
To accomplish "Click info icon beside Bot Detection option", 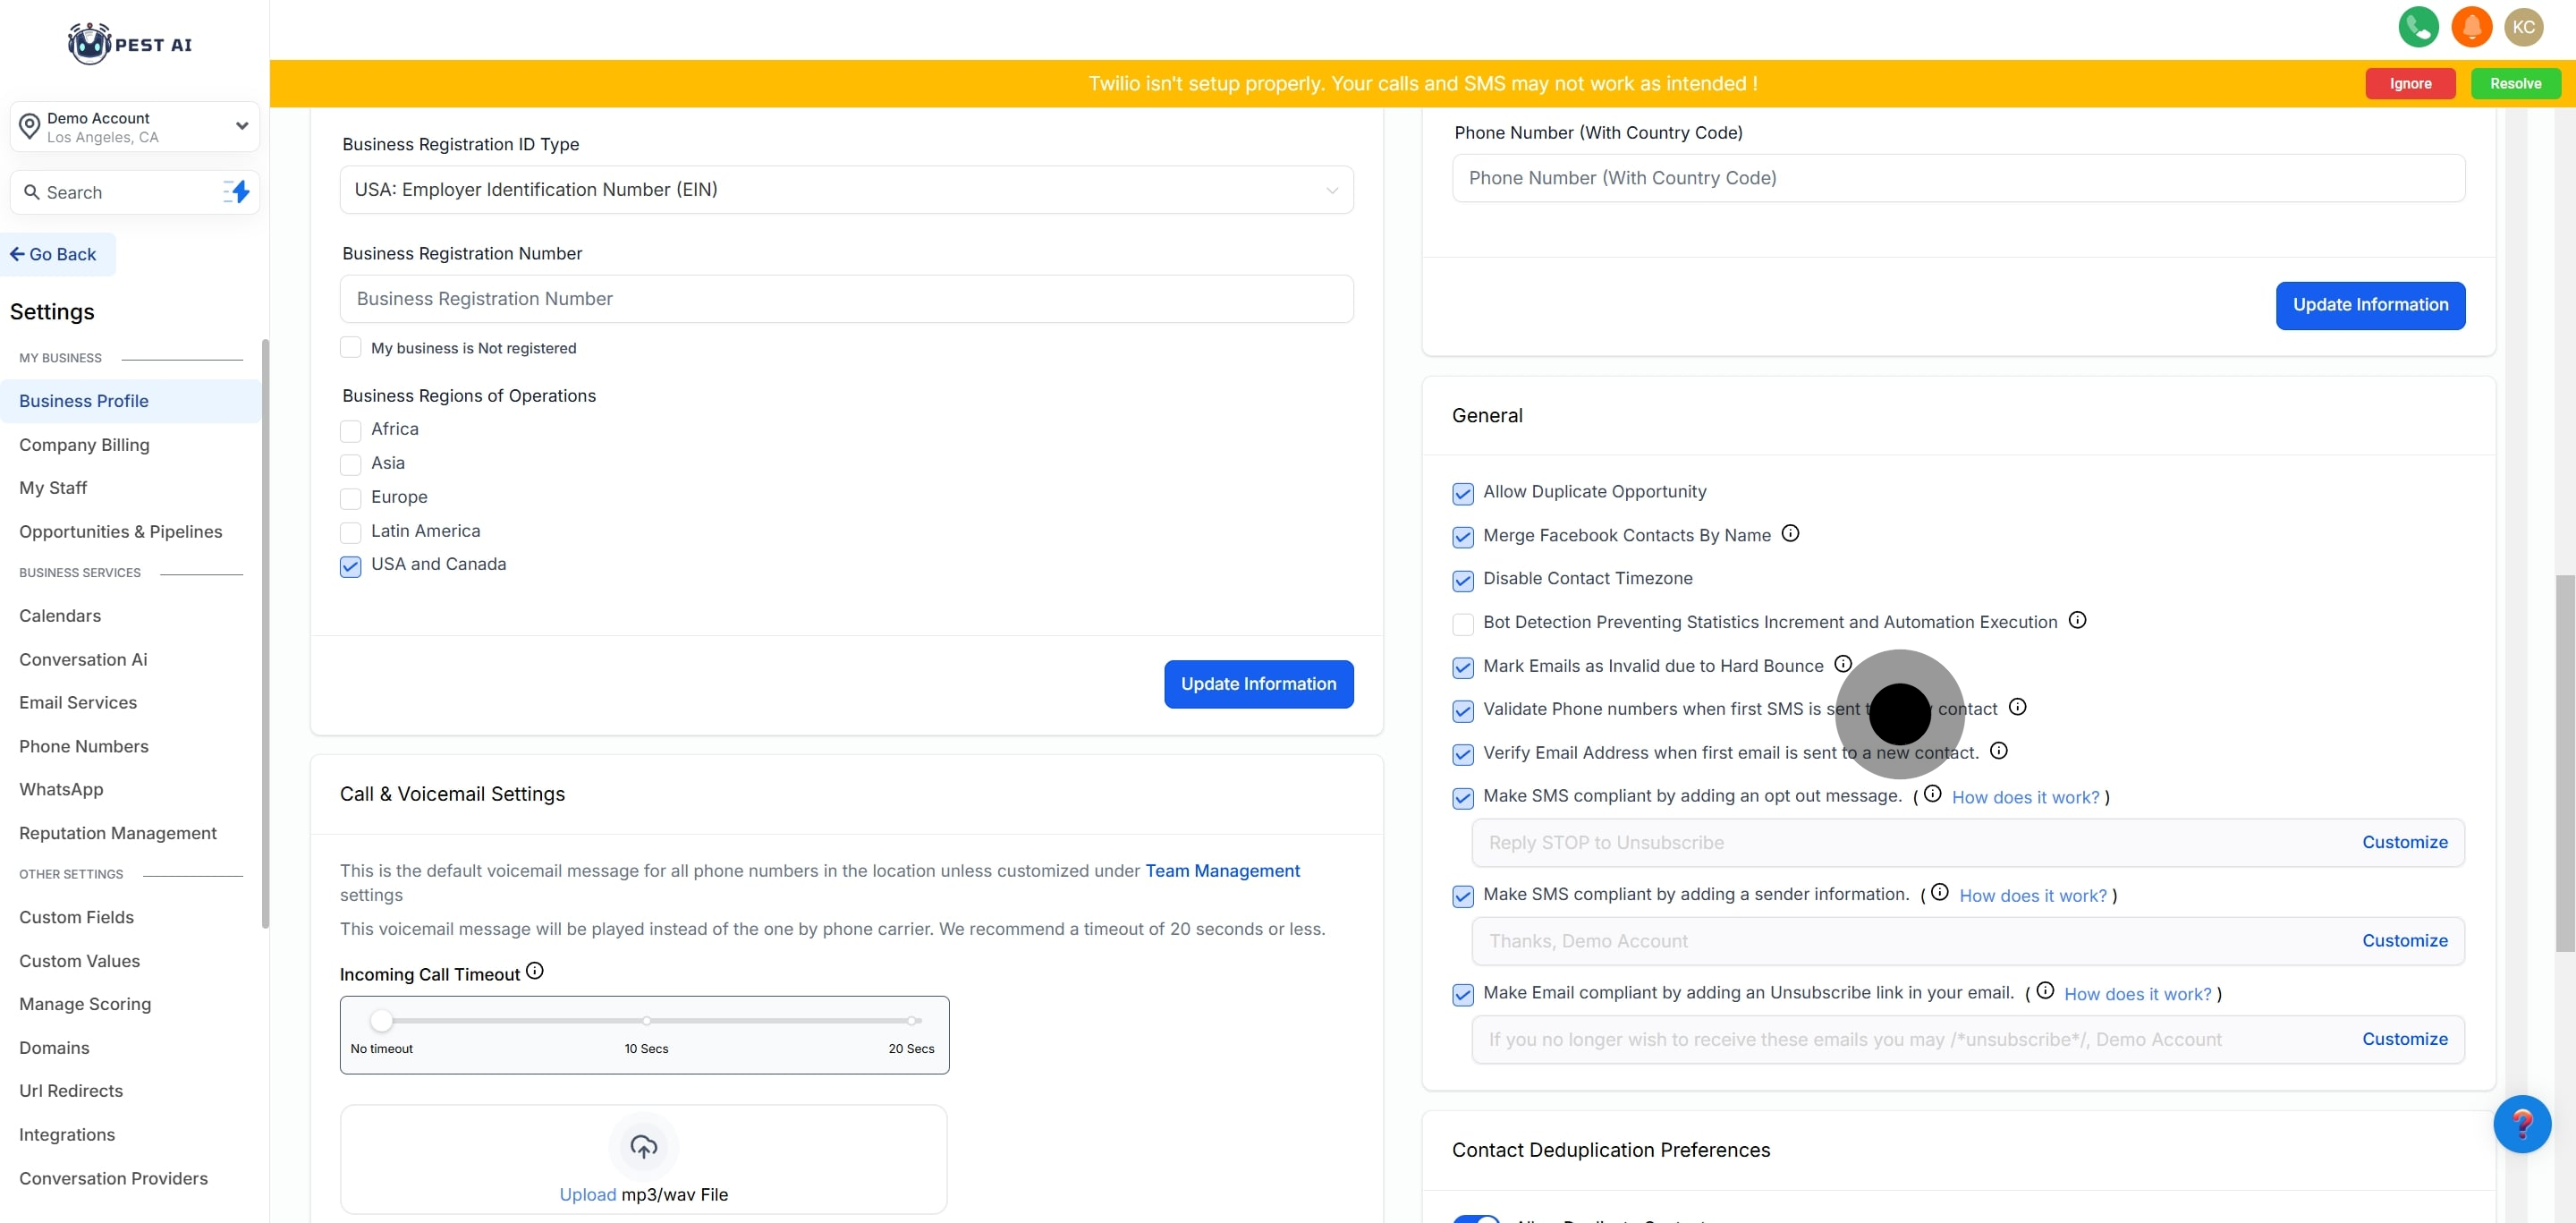I will pyautogui.click(x=2077, y=620).
